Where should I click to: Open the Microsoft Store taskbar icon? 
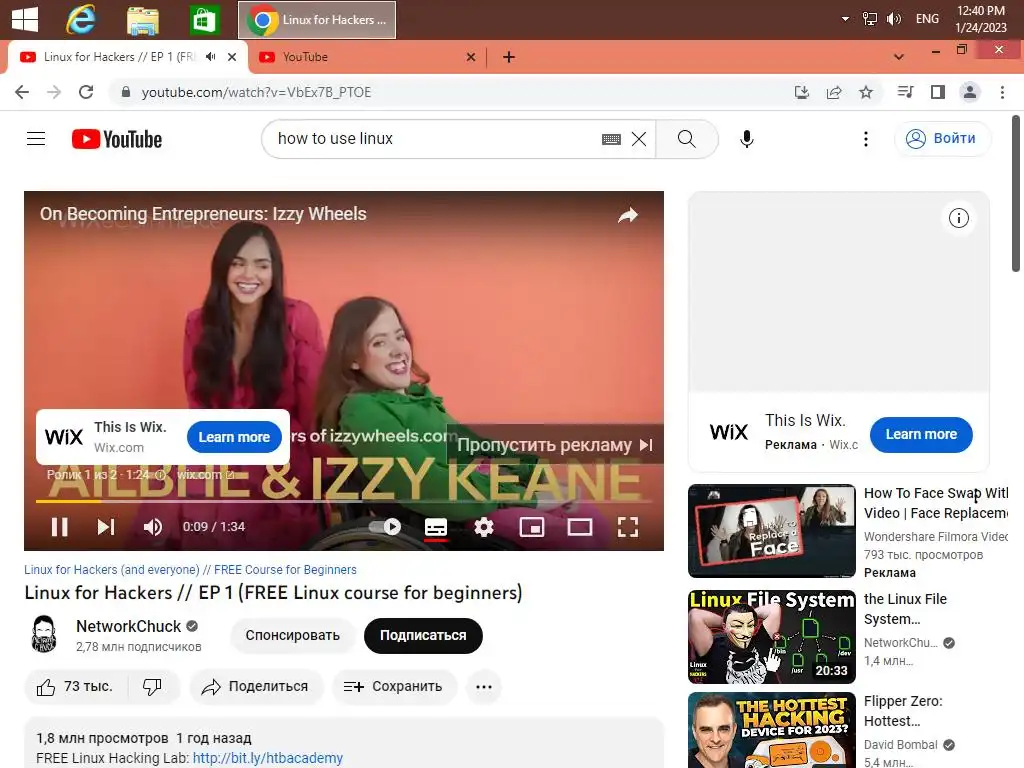pos(204,20)
